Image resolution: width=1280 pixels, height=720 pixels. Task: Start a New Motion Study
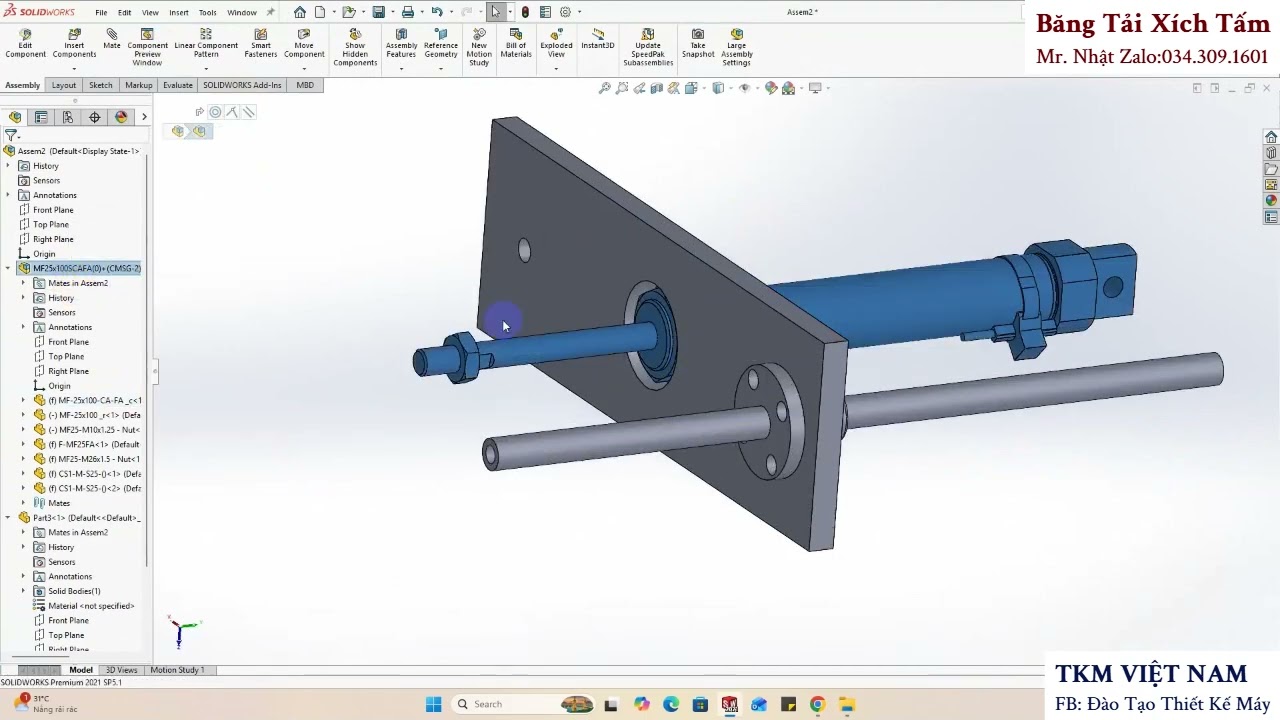pos(479,48)
